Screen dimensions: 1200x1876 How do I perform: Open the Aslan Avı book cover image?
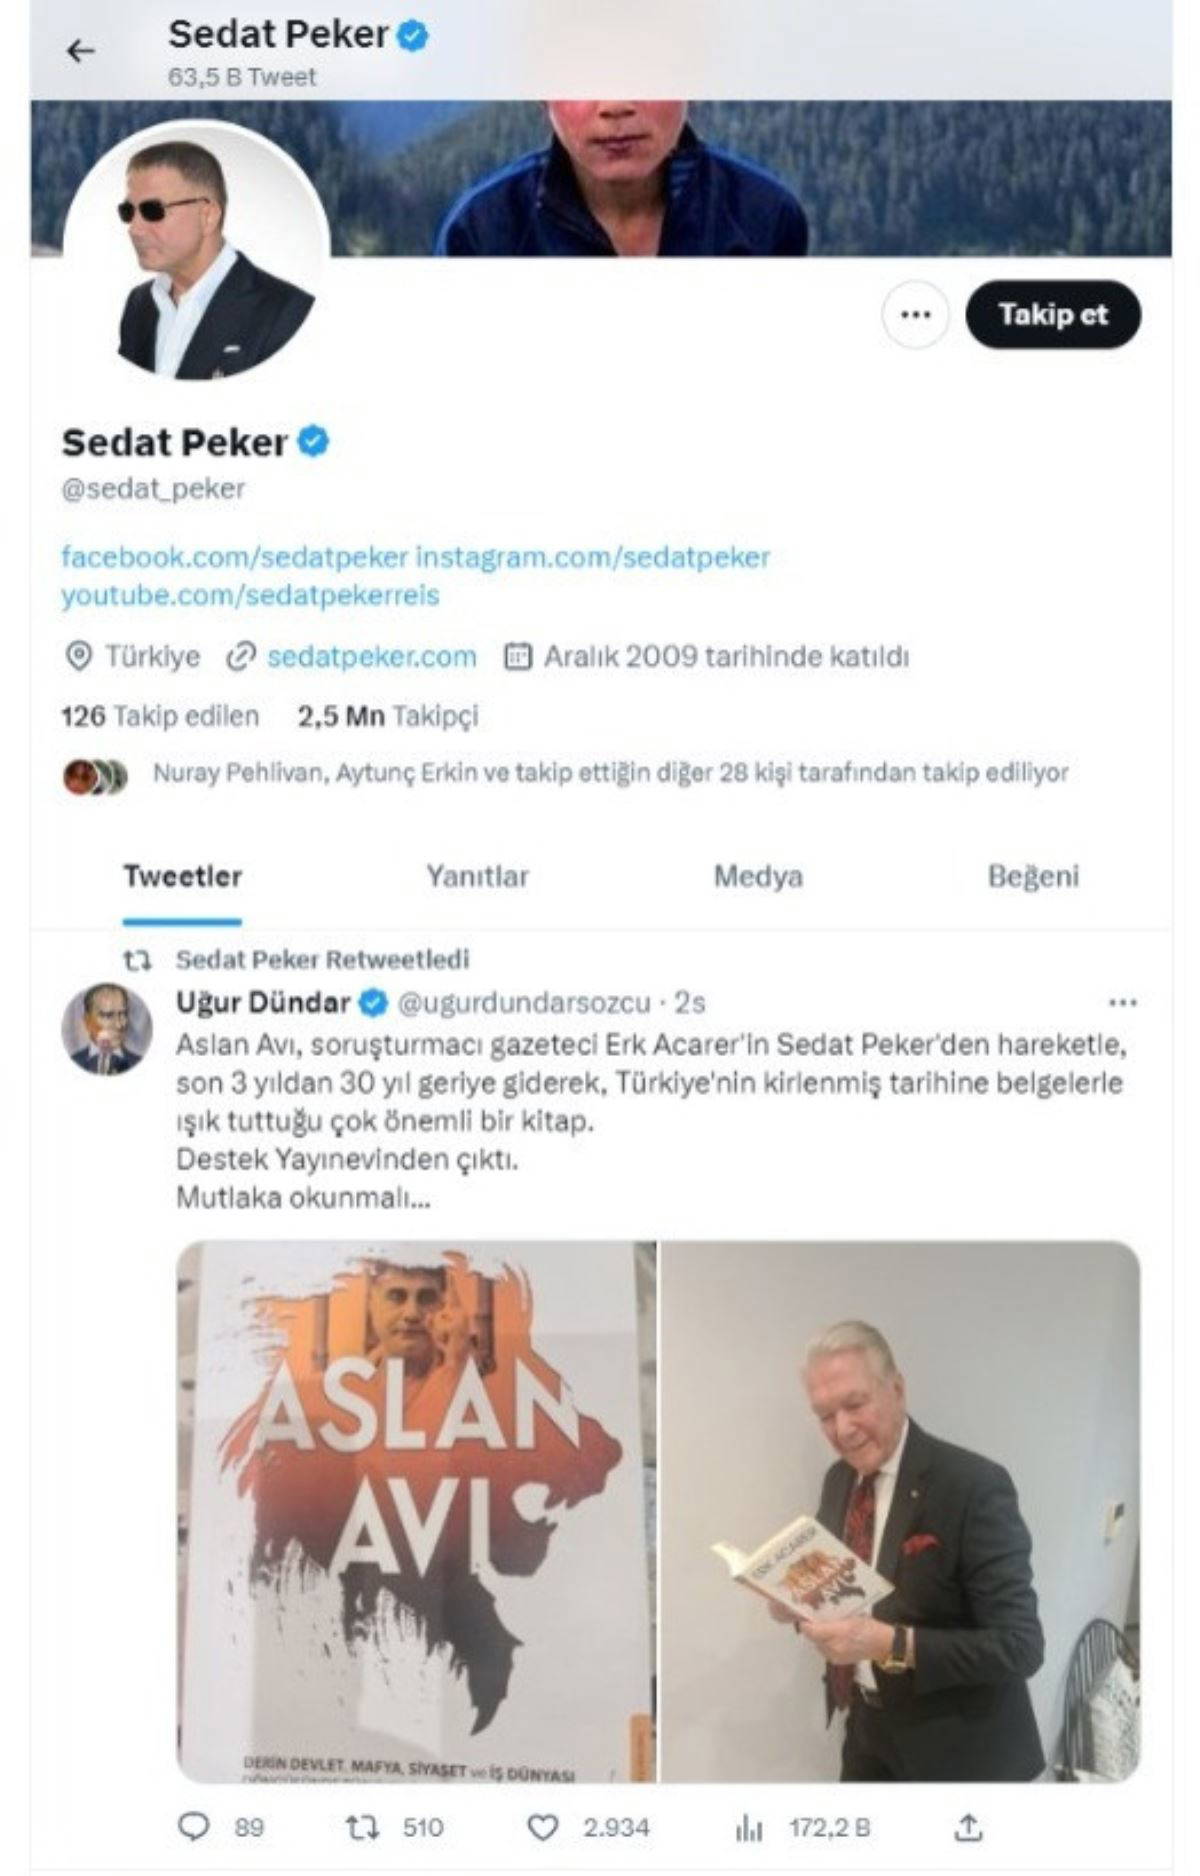pos(417,1511)
